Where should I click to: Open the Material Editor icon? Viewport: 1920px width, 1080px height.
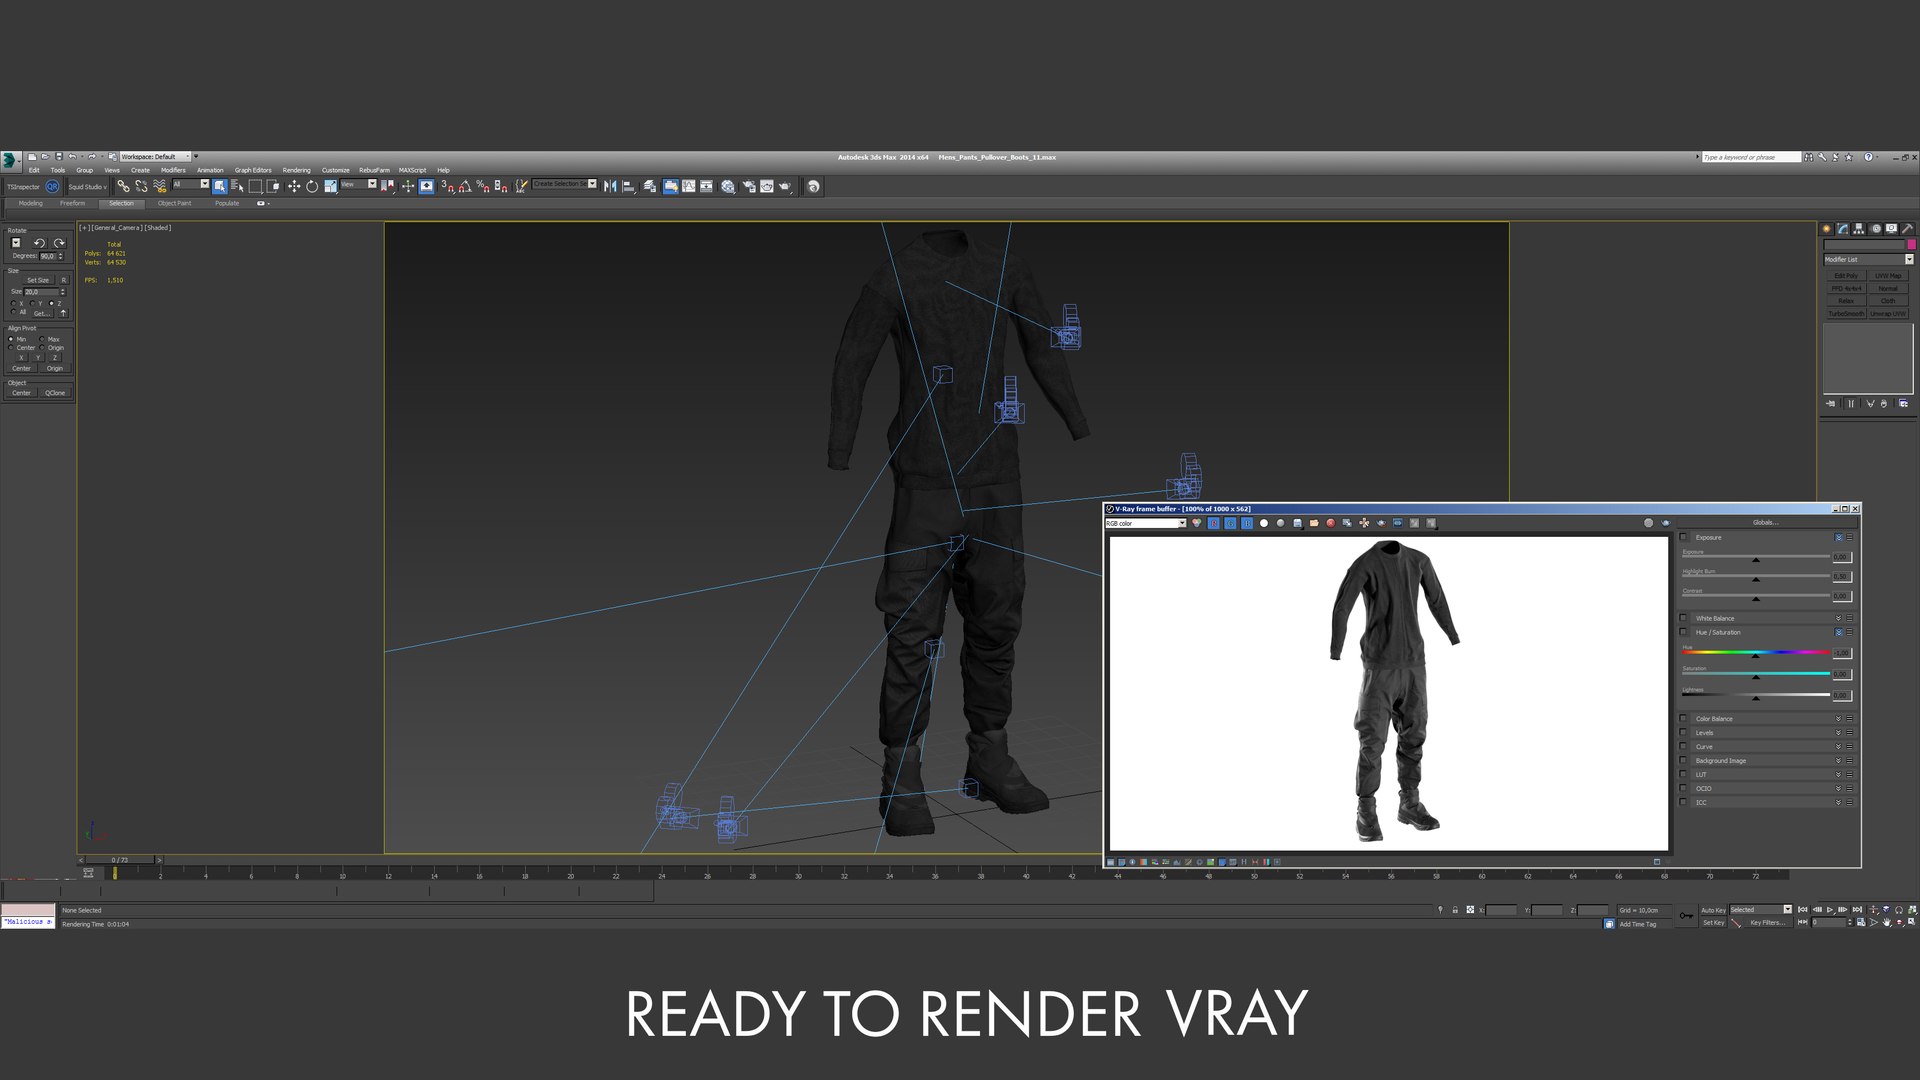[728, 186]
